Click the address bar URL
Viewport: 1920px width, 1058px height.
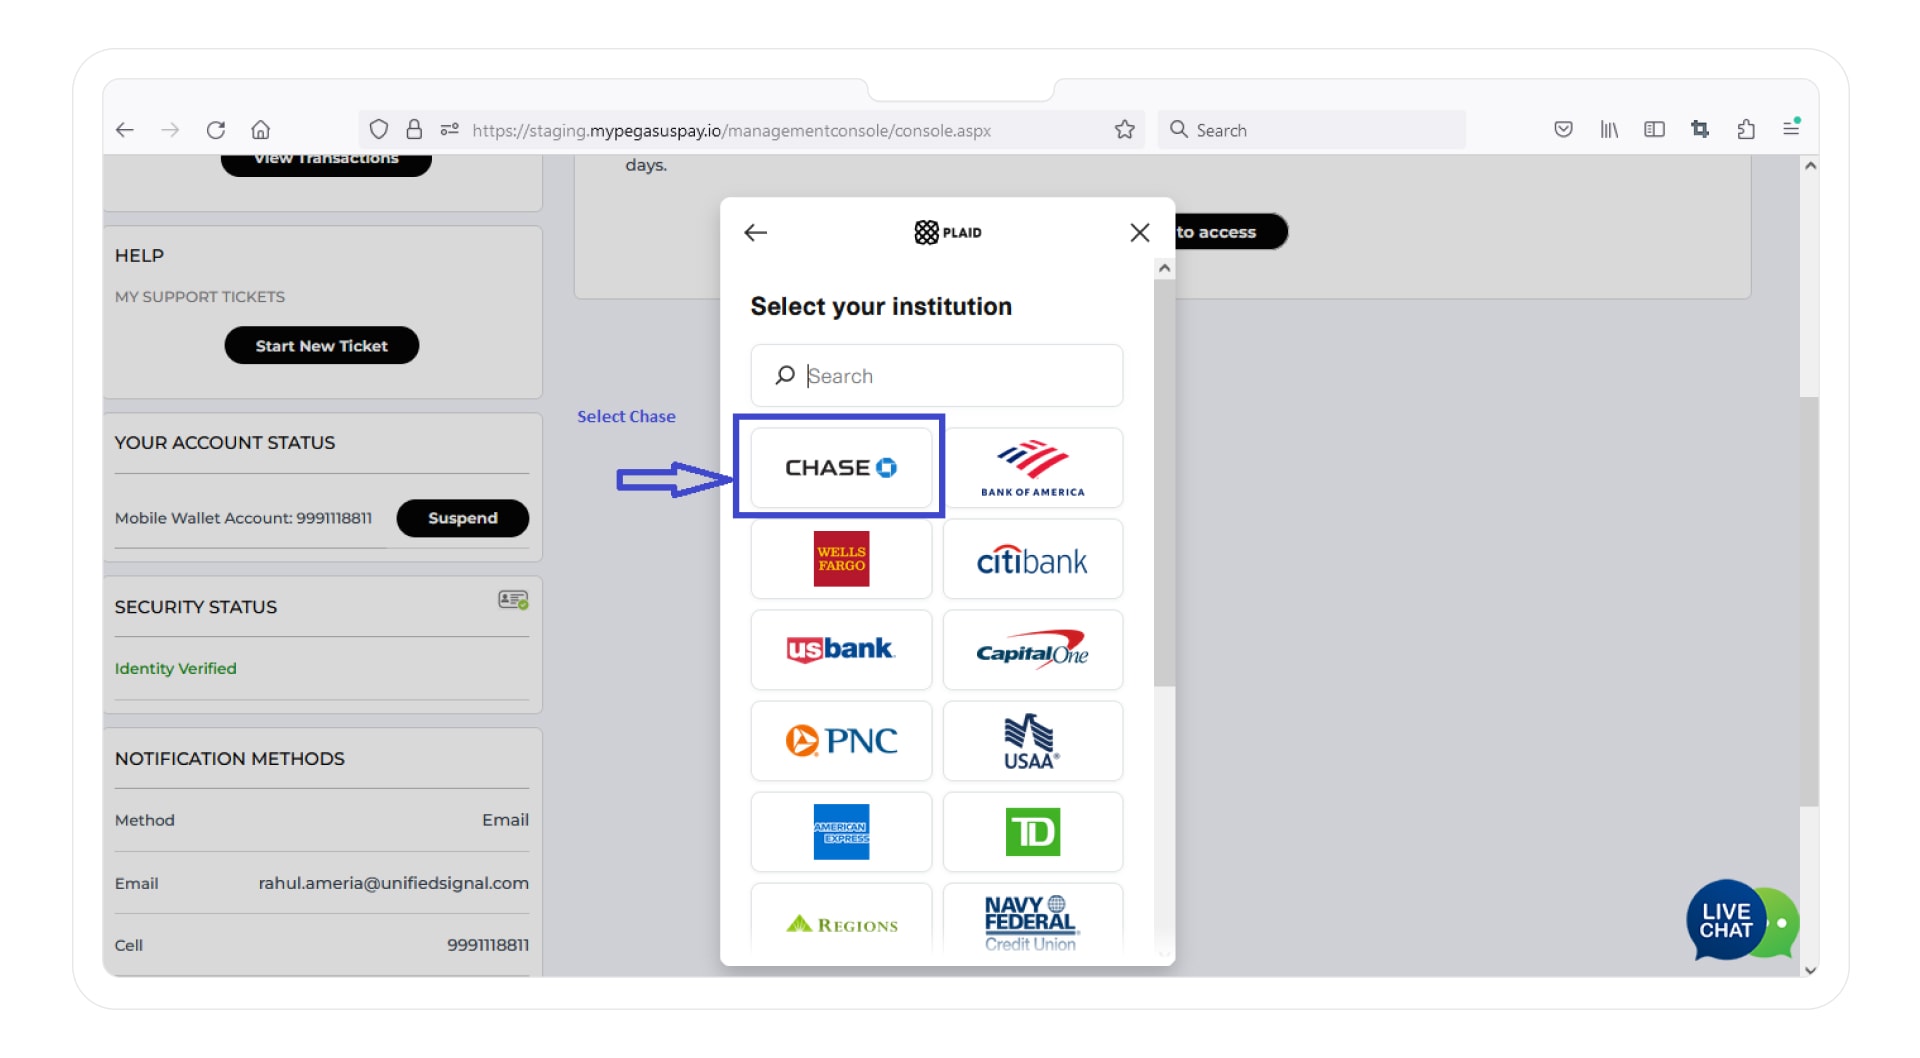click(x=731, y=130)
